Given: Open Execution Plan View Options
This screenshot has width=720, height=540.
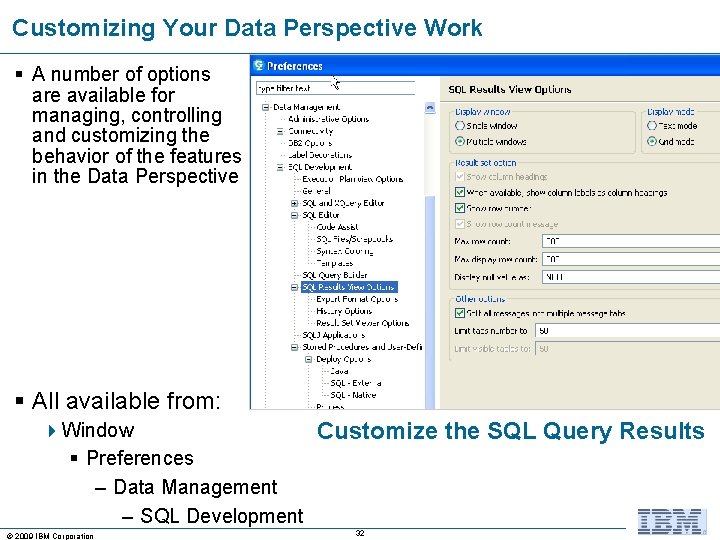Looking at the screenshot, I should pos(352,179).
